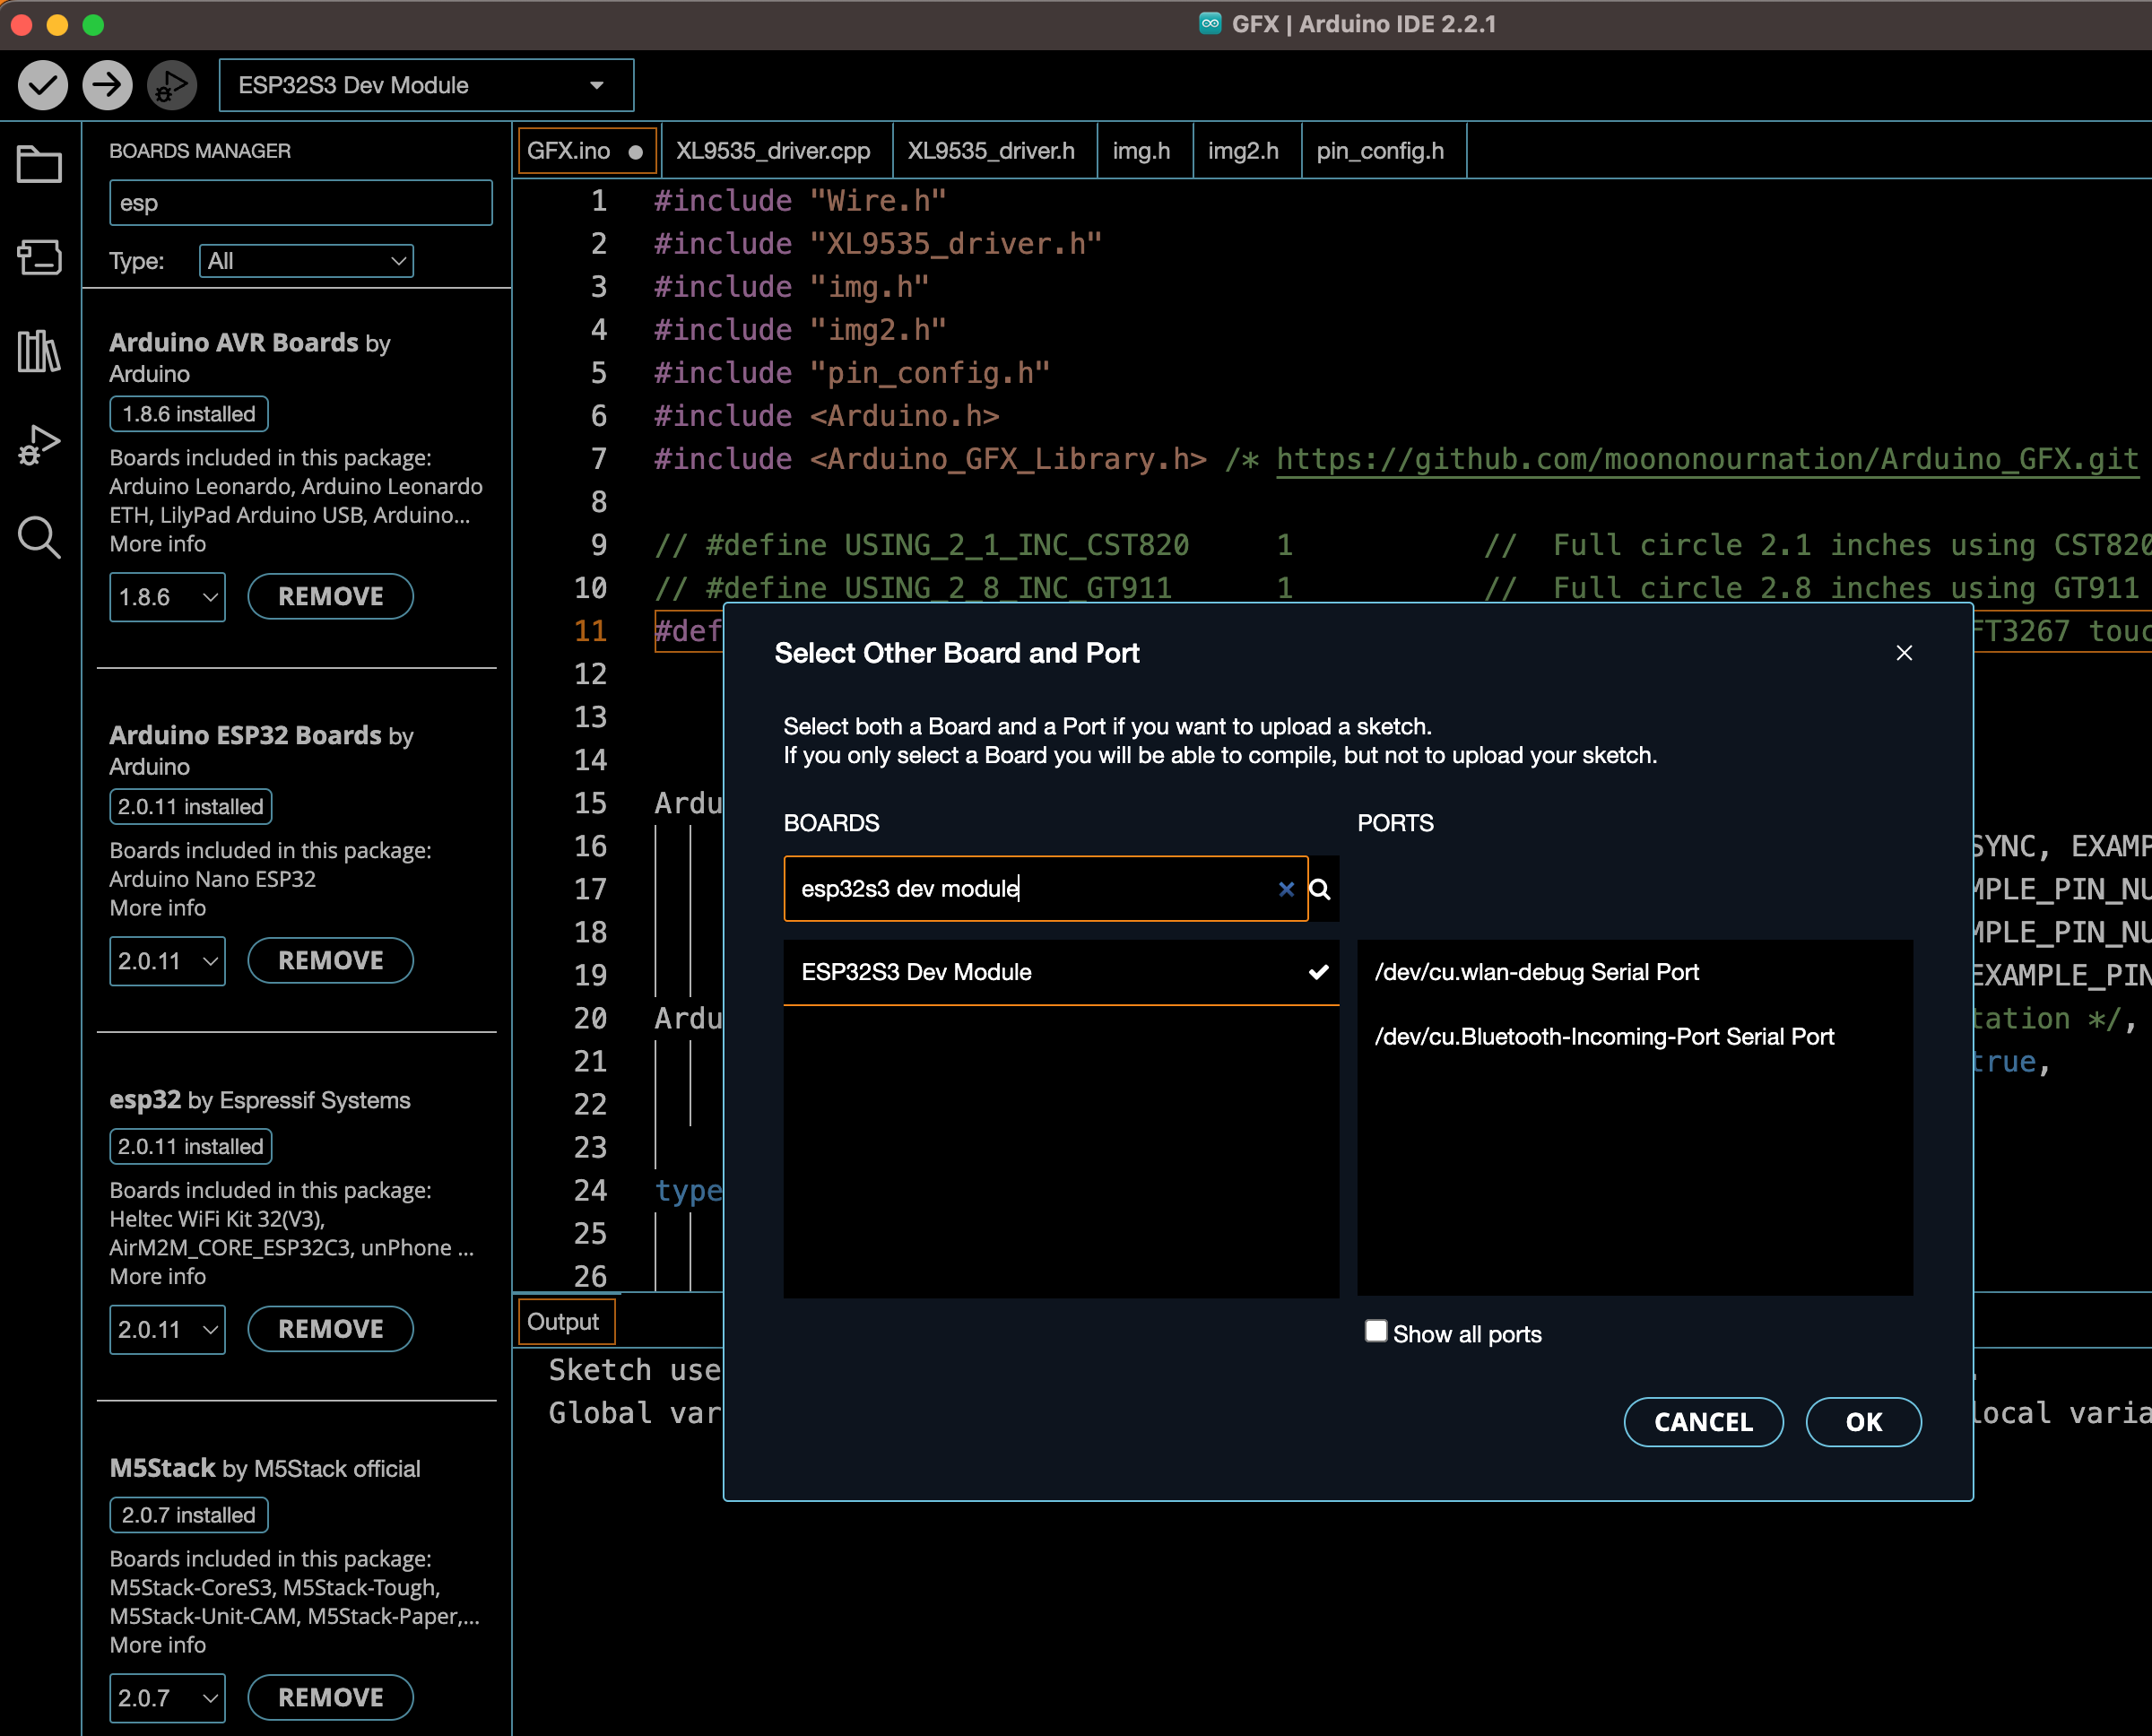Click the REMOVE button for esp32 package

point(327,1329)
